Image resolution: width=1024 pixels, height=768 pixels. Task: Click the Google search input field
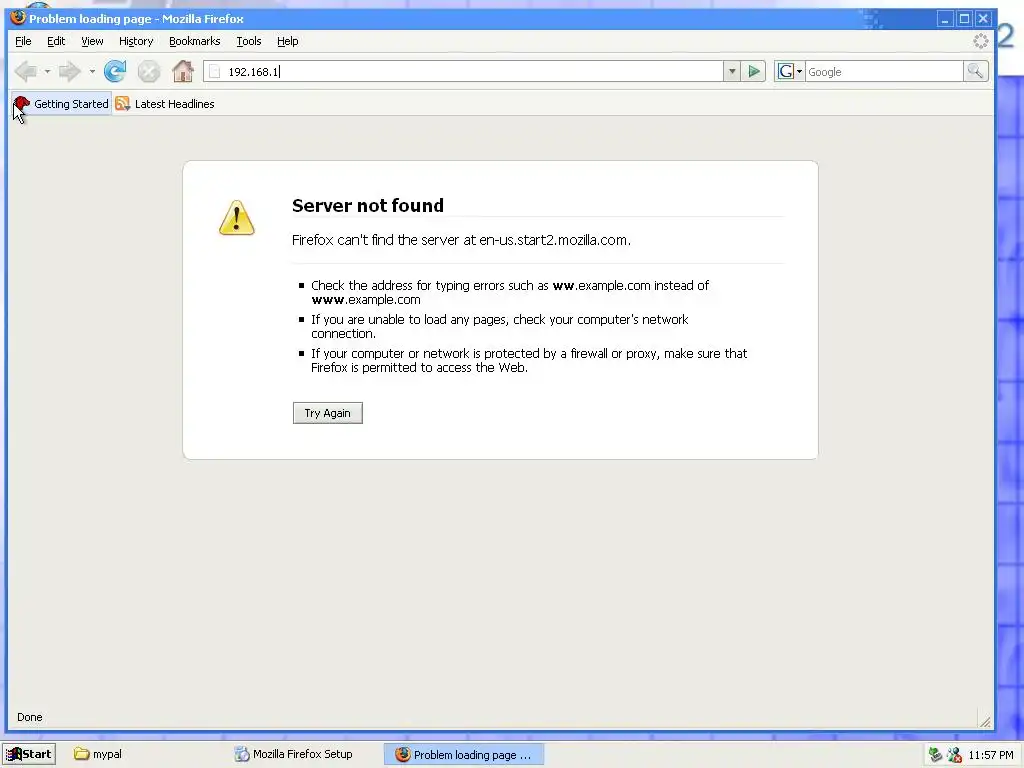pyautogui.click(x=884, y=72)
